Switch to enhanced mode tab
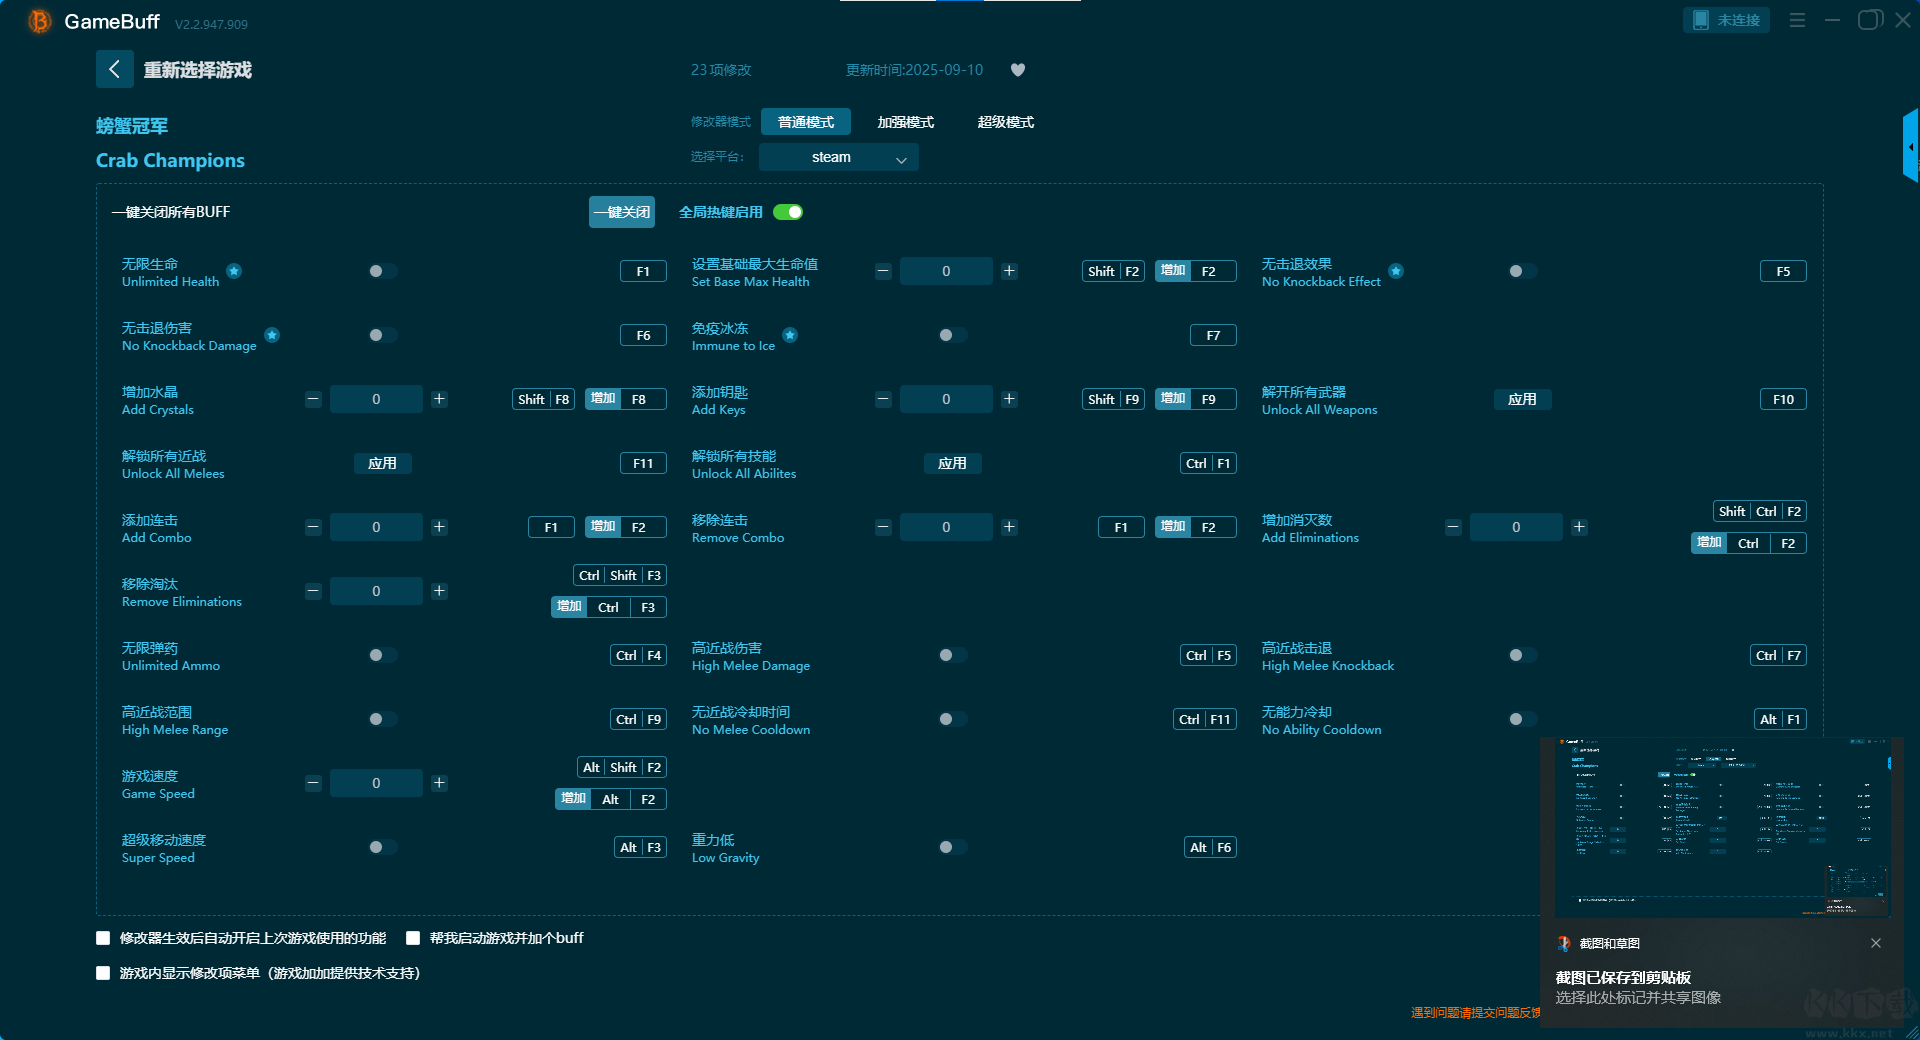1920x1040 pixels. tap(906, 122)
